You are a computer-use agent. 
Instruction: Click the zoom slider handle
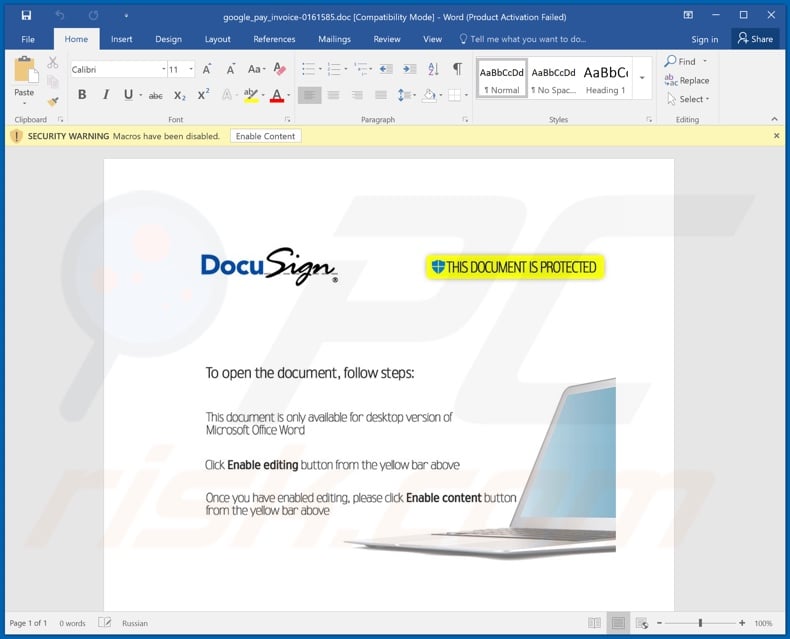point(700,623)
